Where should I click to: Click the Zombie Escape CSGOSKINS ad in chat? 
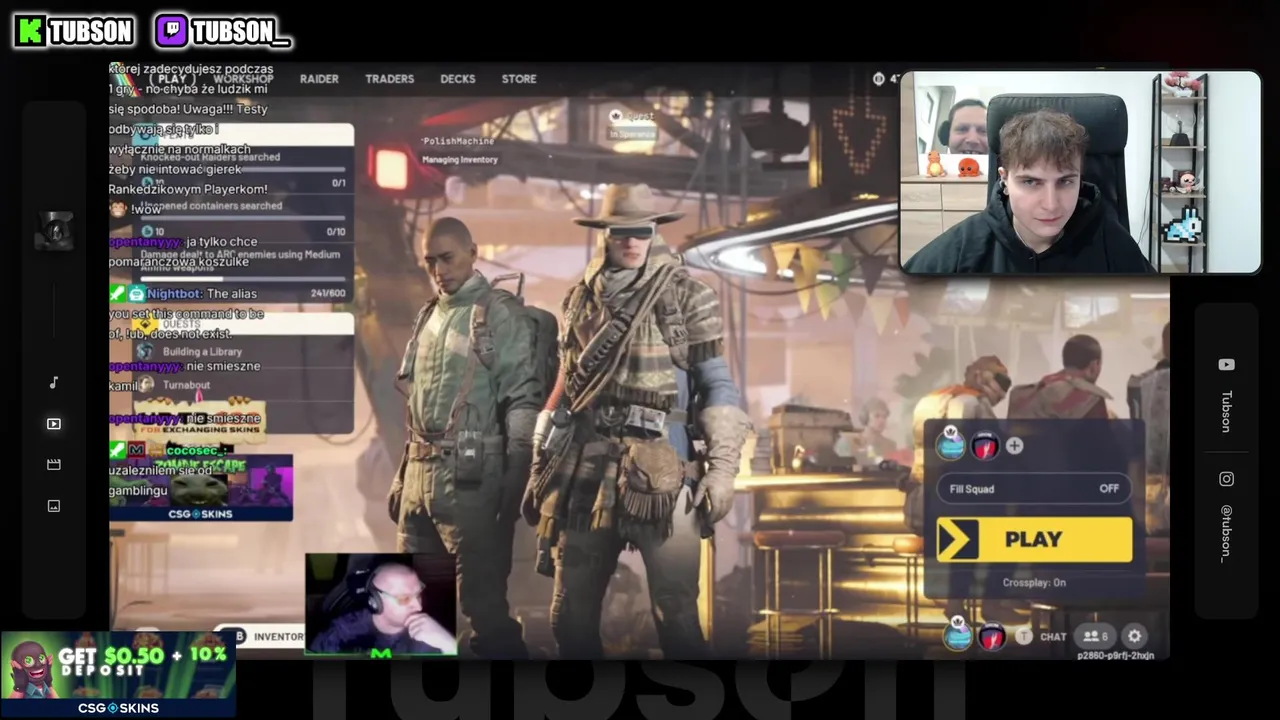click(x=201, y=487)
